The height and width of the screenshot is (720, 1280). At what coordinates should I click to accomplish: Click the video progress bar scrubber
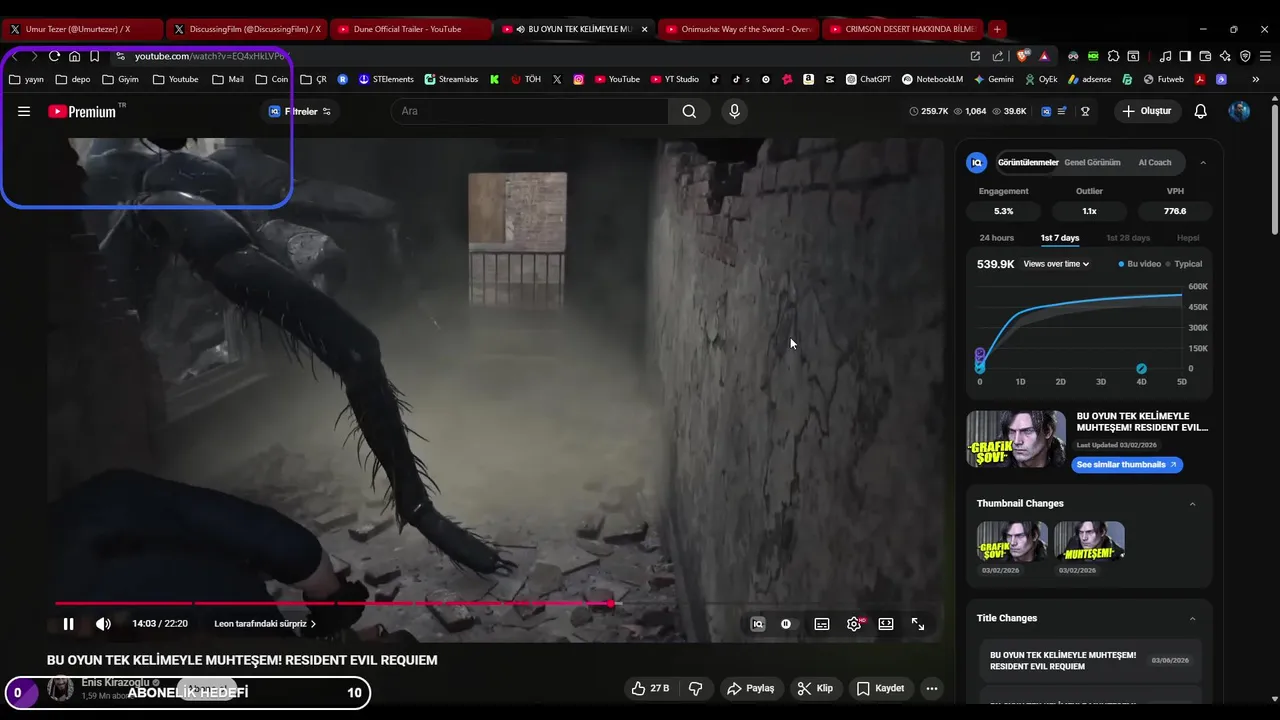pos(611,603)
